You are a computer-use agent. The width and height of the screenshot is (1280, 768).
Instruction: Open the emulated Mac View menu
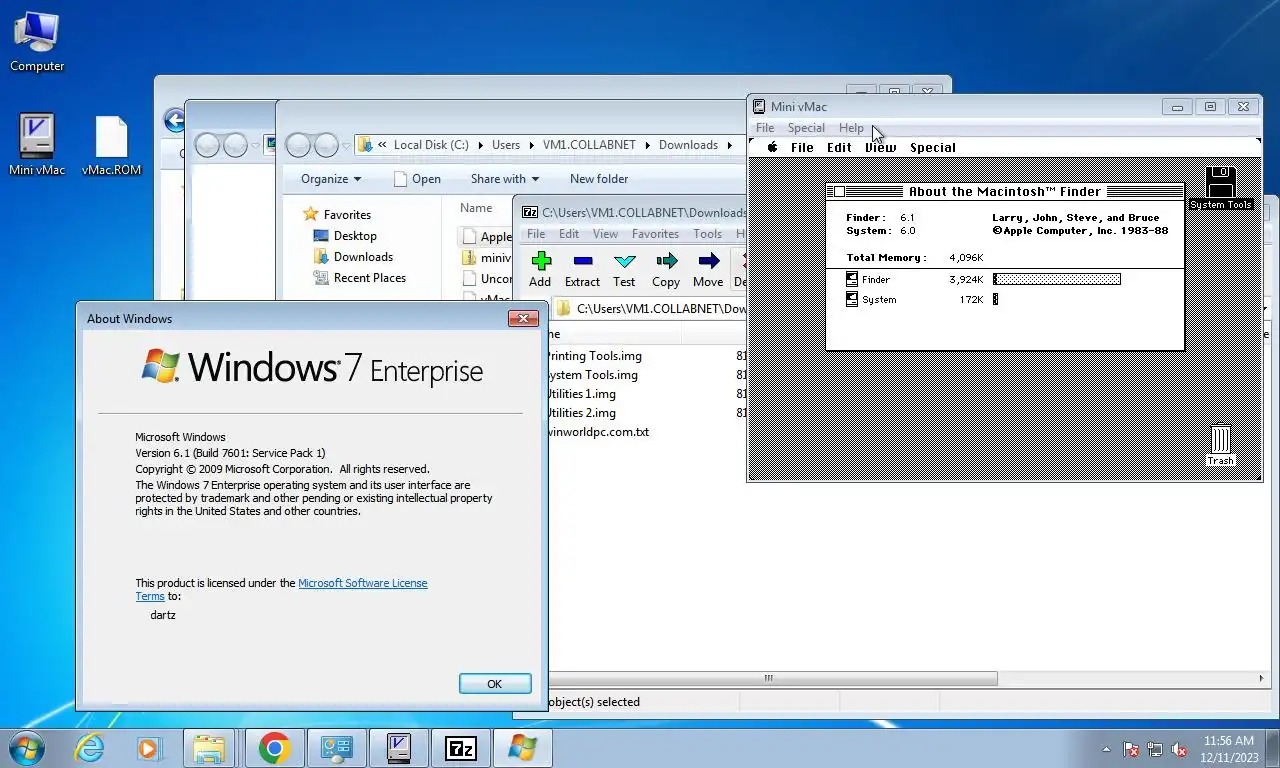pos(880,147)
